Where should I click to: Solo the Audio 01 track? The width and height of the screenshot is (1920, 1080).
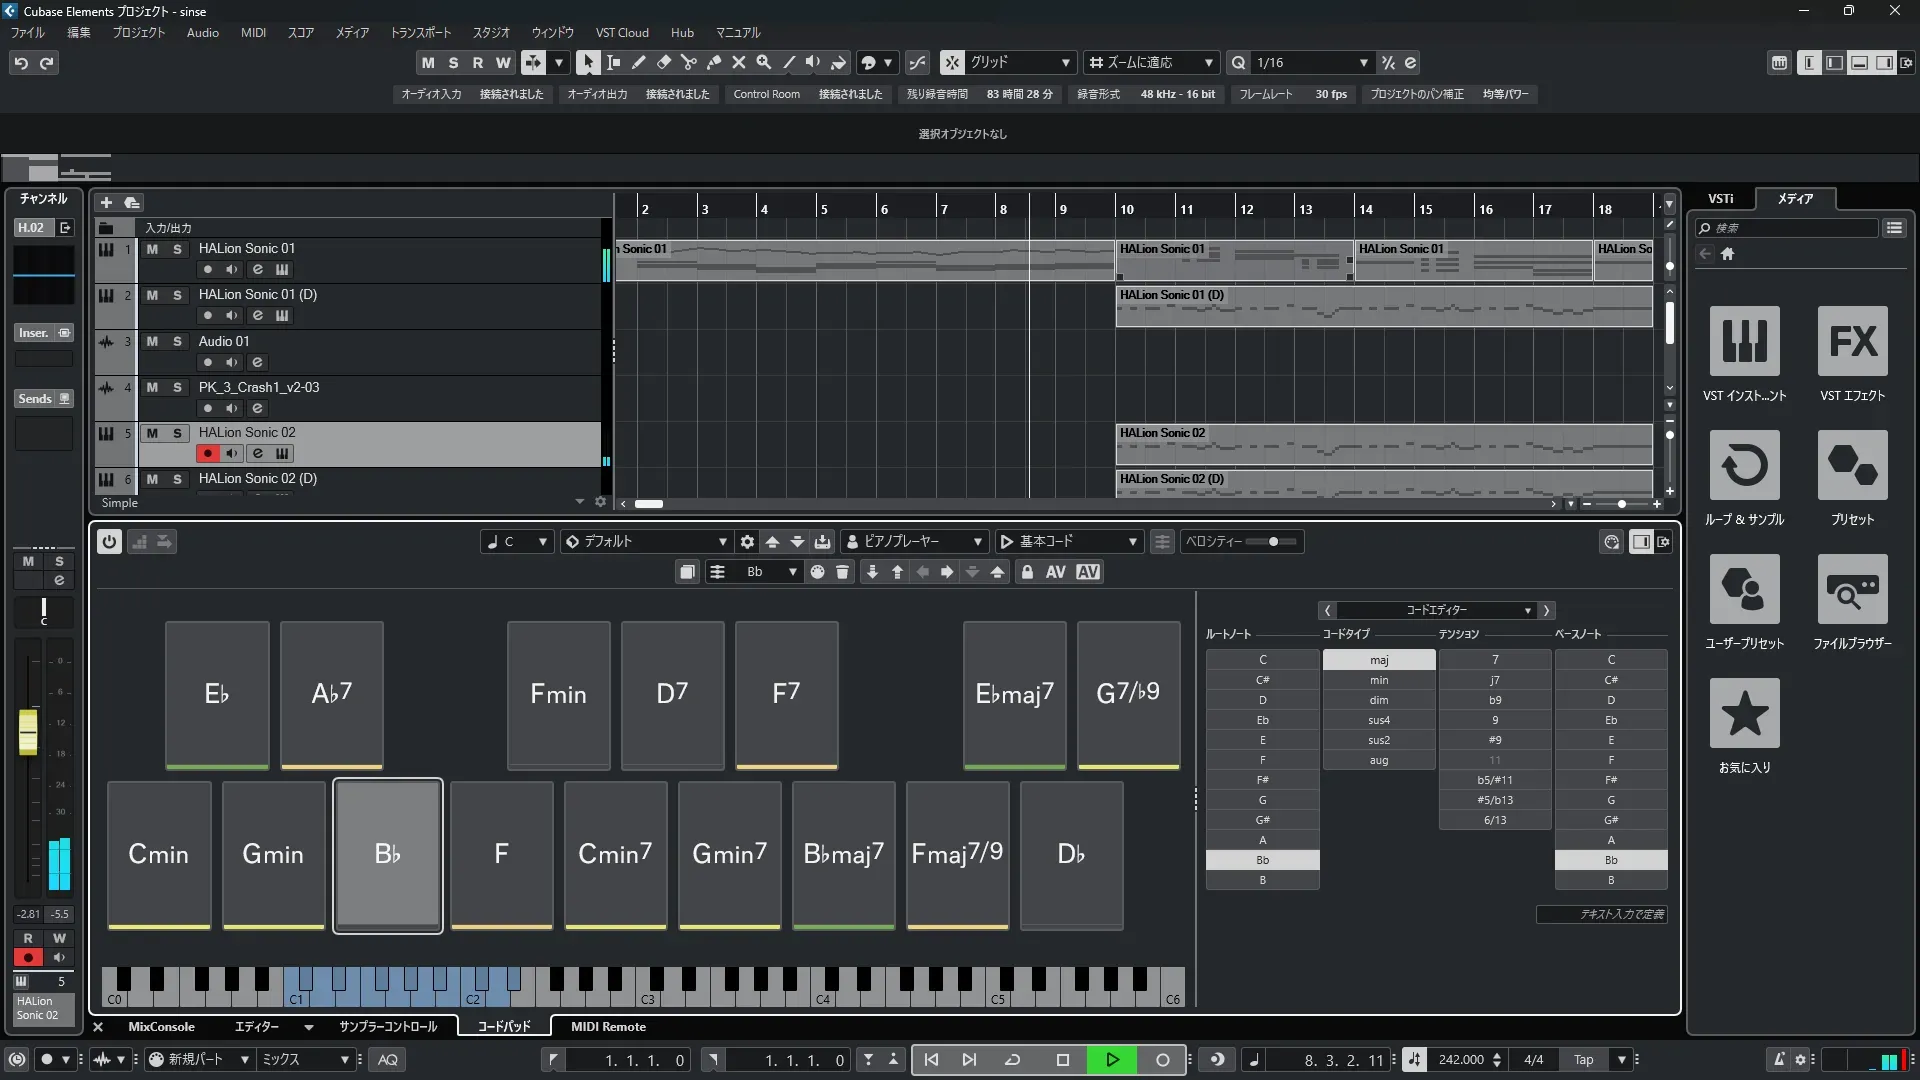(177, 342)
